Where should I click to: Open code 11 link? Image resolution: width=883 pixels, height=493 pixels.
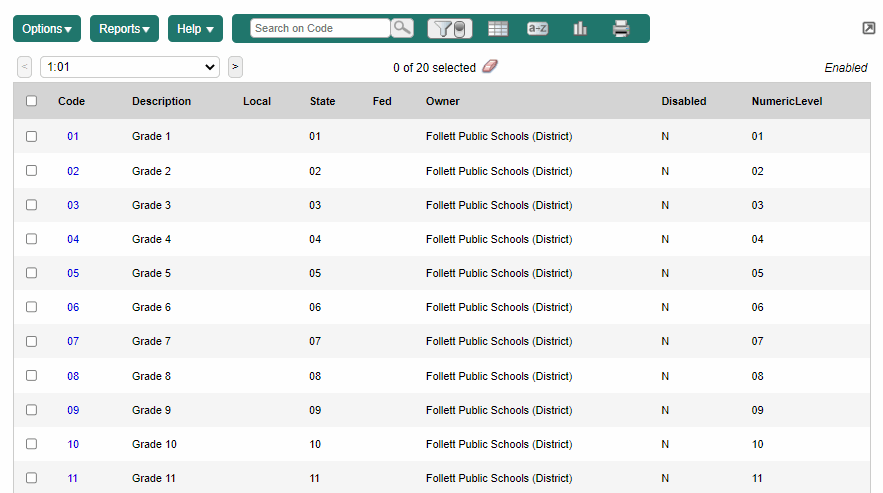pos(73,478)
